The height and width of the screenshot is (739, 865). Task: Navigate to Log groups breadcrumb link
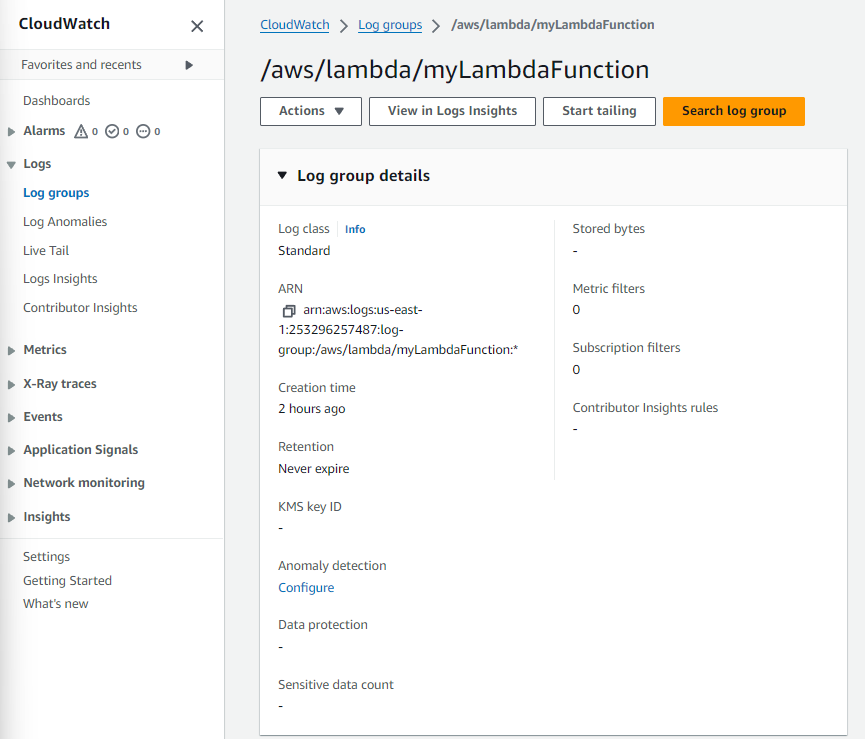click(x=389, y=24)
